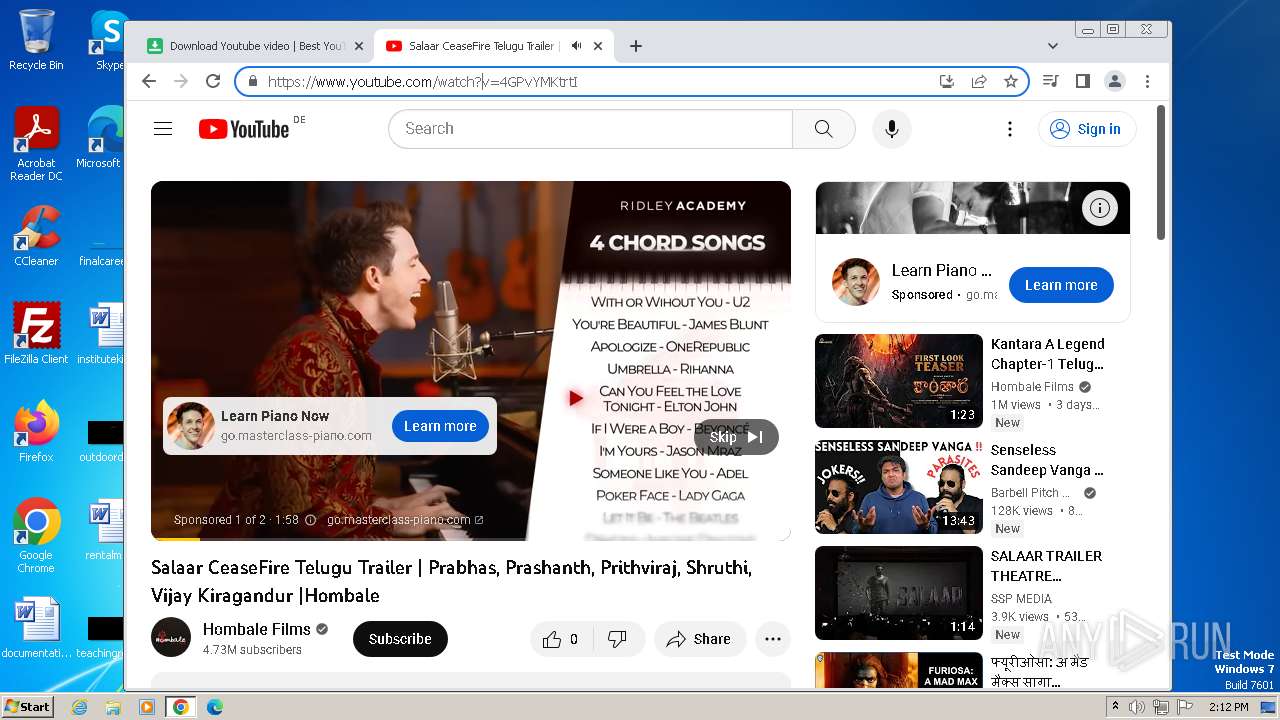Click Learn more in sidebar ad

pos(1061,285)
